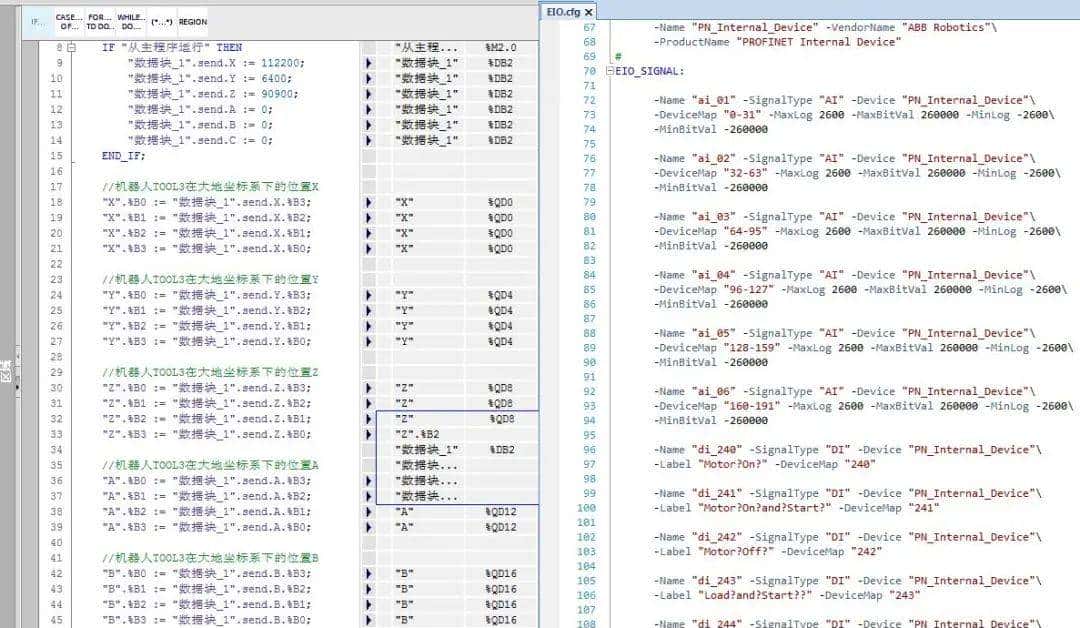Viewport: 1080px width, 628px height.
Task: Collapse the IF block at line 8
Action: coord(71,48)
